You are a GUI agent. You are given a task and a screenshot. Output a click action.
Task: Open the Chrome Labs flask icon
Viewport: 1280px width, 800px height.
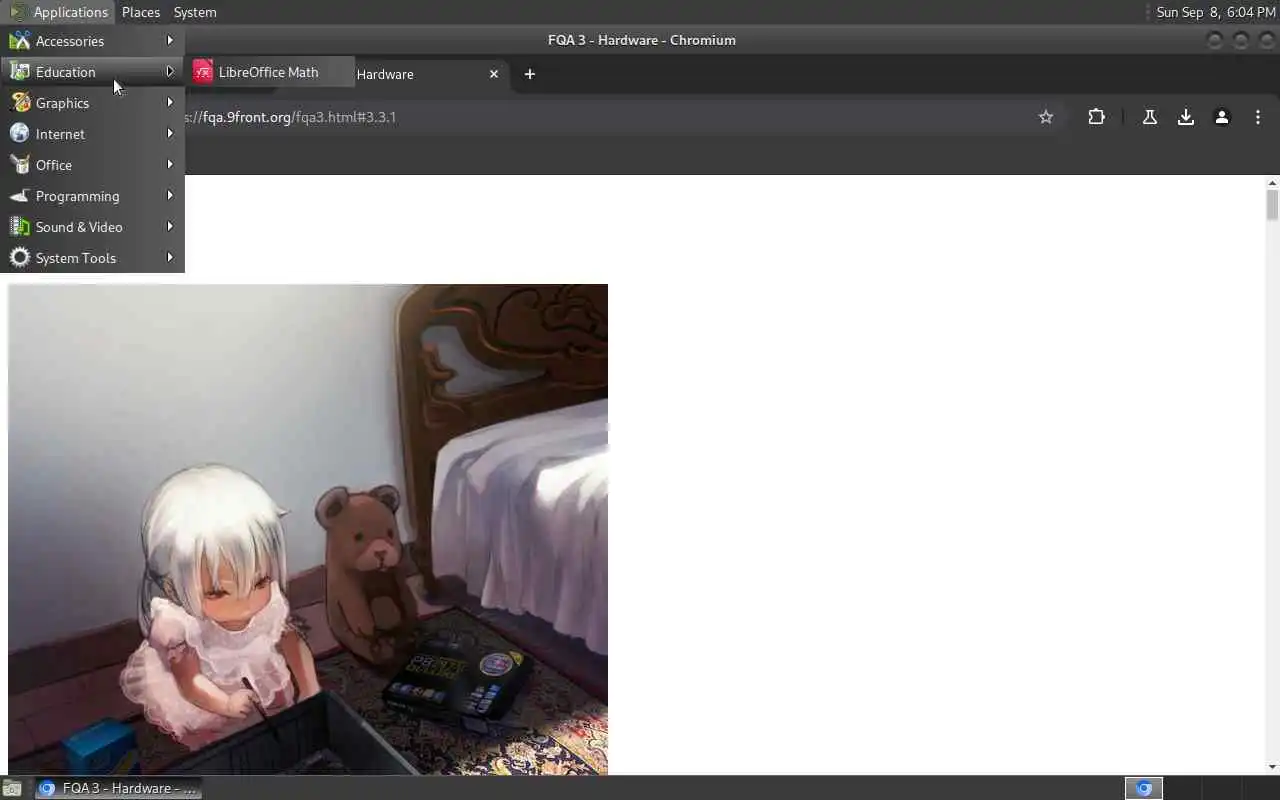(x=1149, y=117)
